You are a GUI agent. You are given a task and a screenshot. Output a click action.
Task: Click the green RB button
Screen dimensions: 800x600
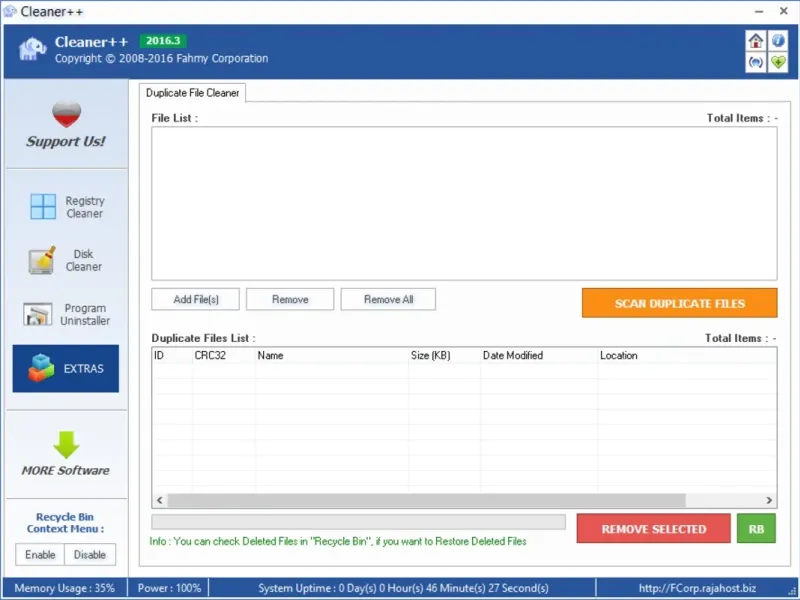point(756,529)
